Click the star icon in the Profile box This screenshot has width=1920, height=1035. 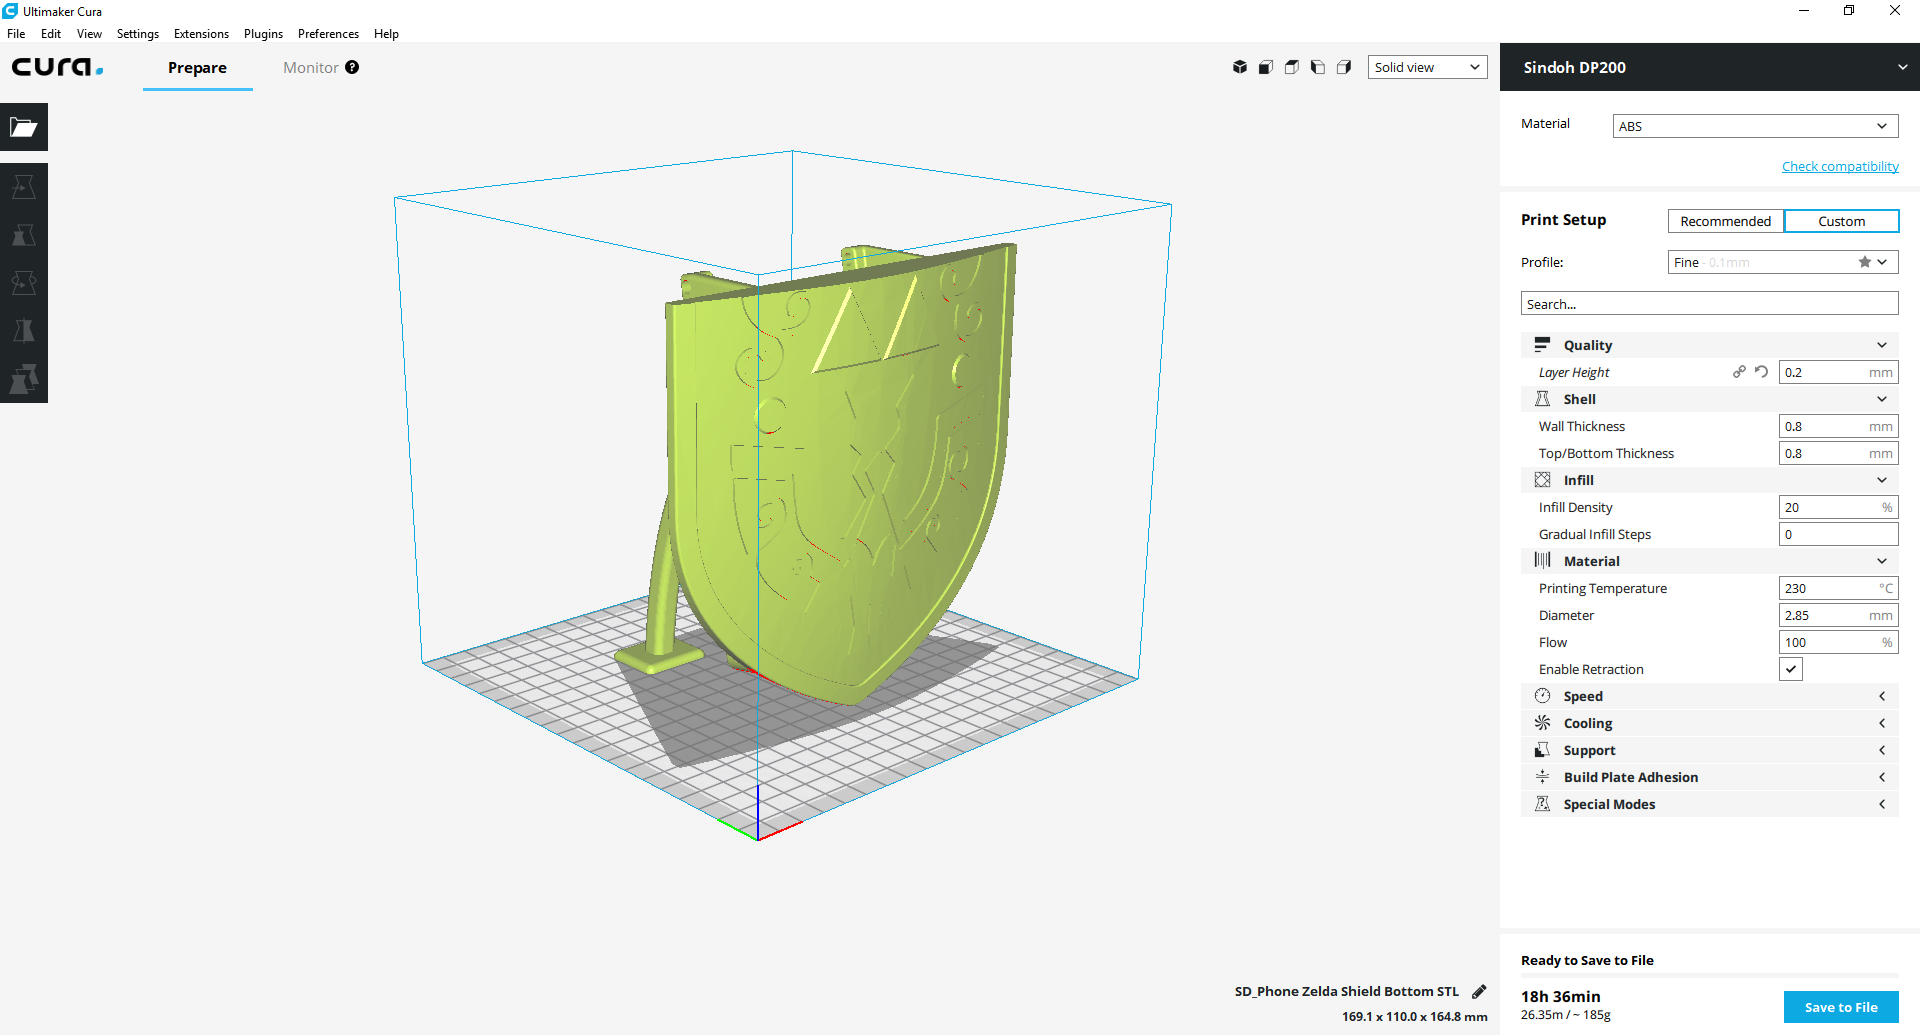pos(1865,262)
